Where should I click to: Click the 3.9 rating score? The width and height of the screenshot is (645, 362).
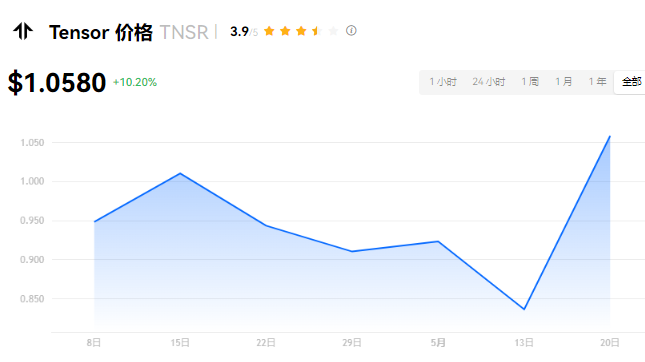click(239, 31)
